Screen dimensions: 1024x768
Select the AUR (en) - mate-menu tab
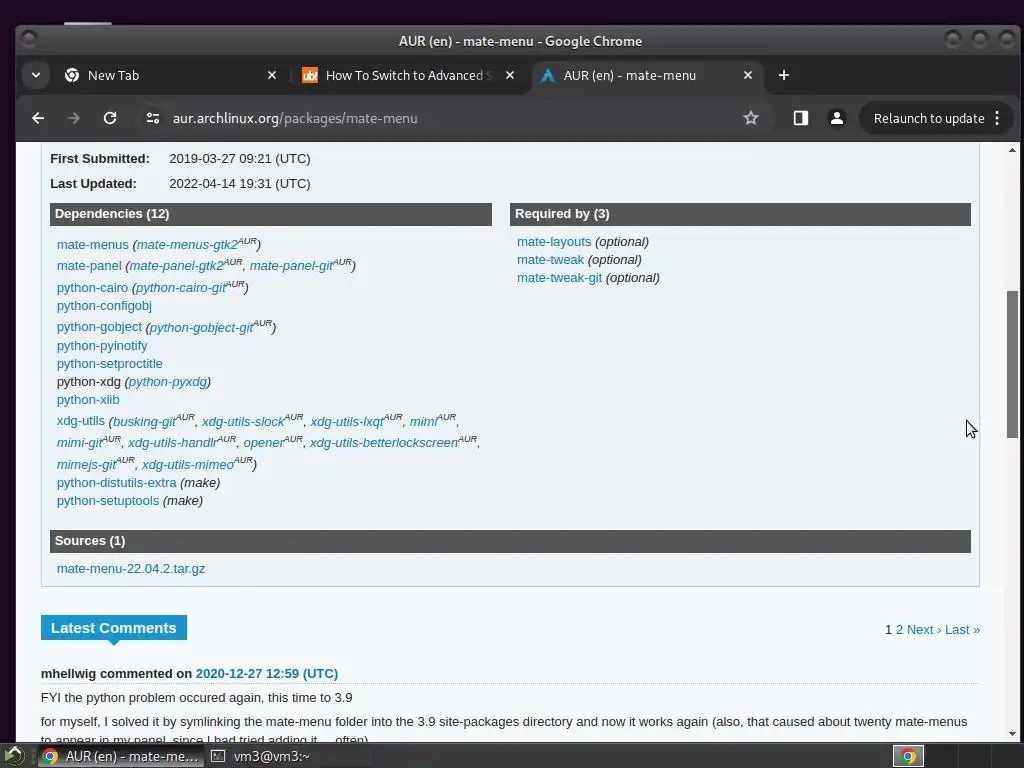point(647,75)
